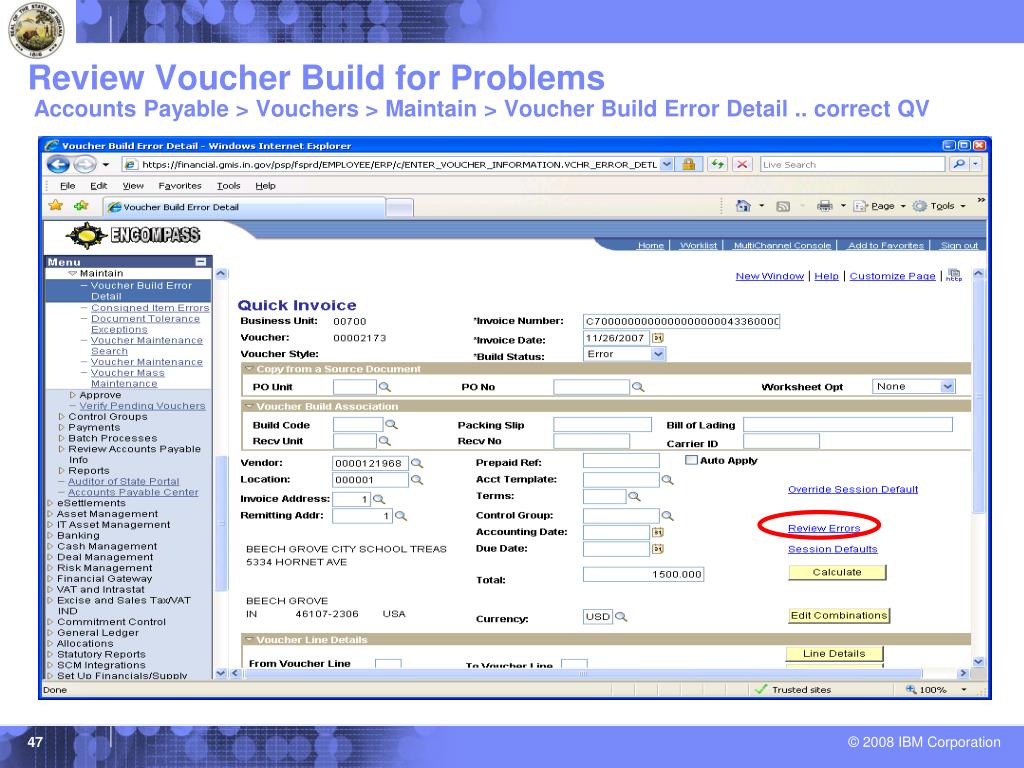Viewport: 1024px width, 768px height.
Task: Click the Live Search input box
Action: [x=853, y=165]
